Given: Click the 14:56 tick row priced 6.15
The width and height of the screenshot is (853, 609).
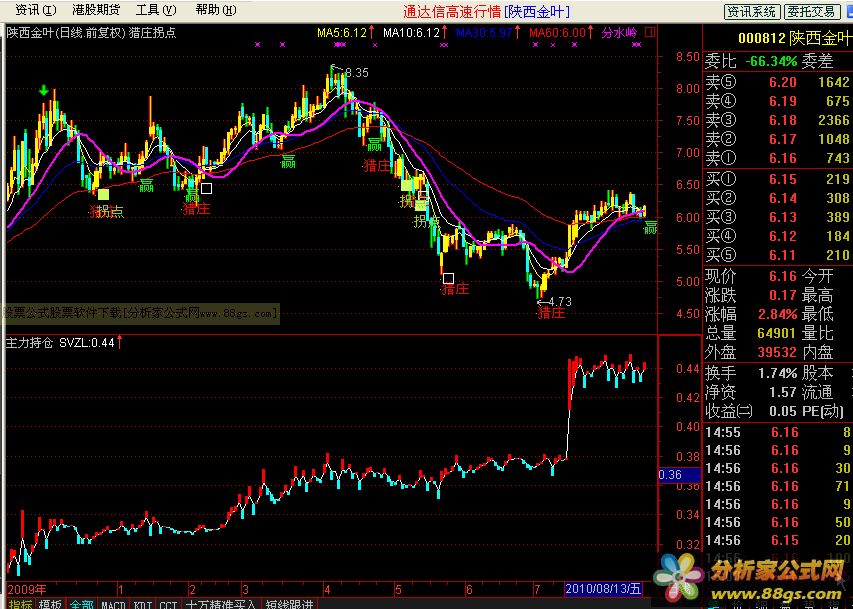Looking at the screenshot, I should coord(778,540).
